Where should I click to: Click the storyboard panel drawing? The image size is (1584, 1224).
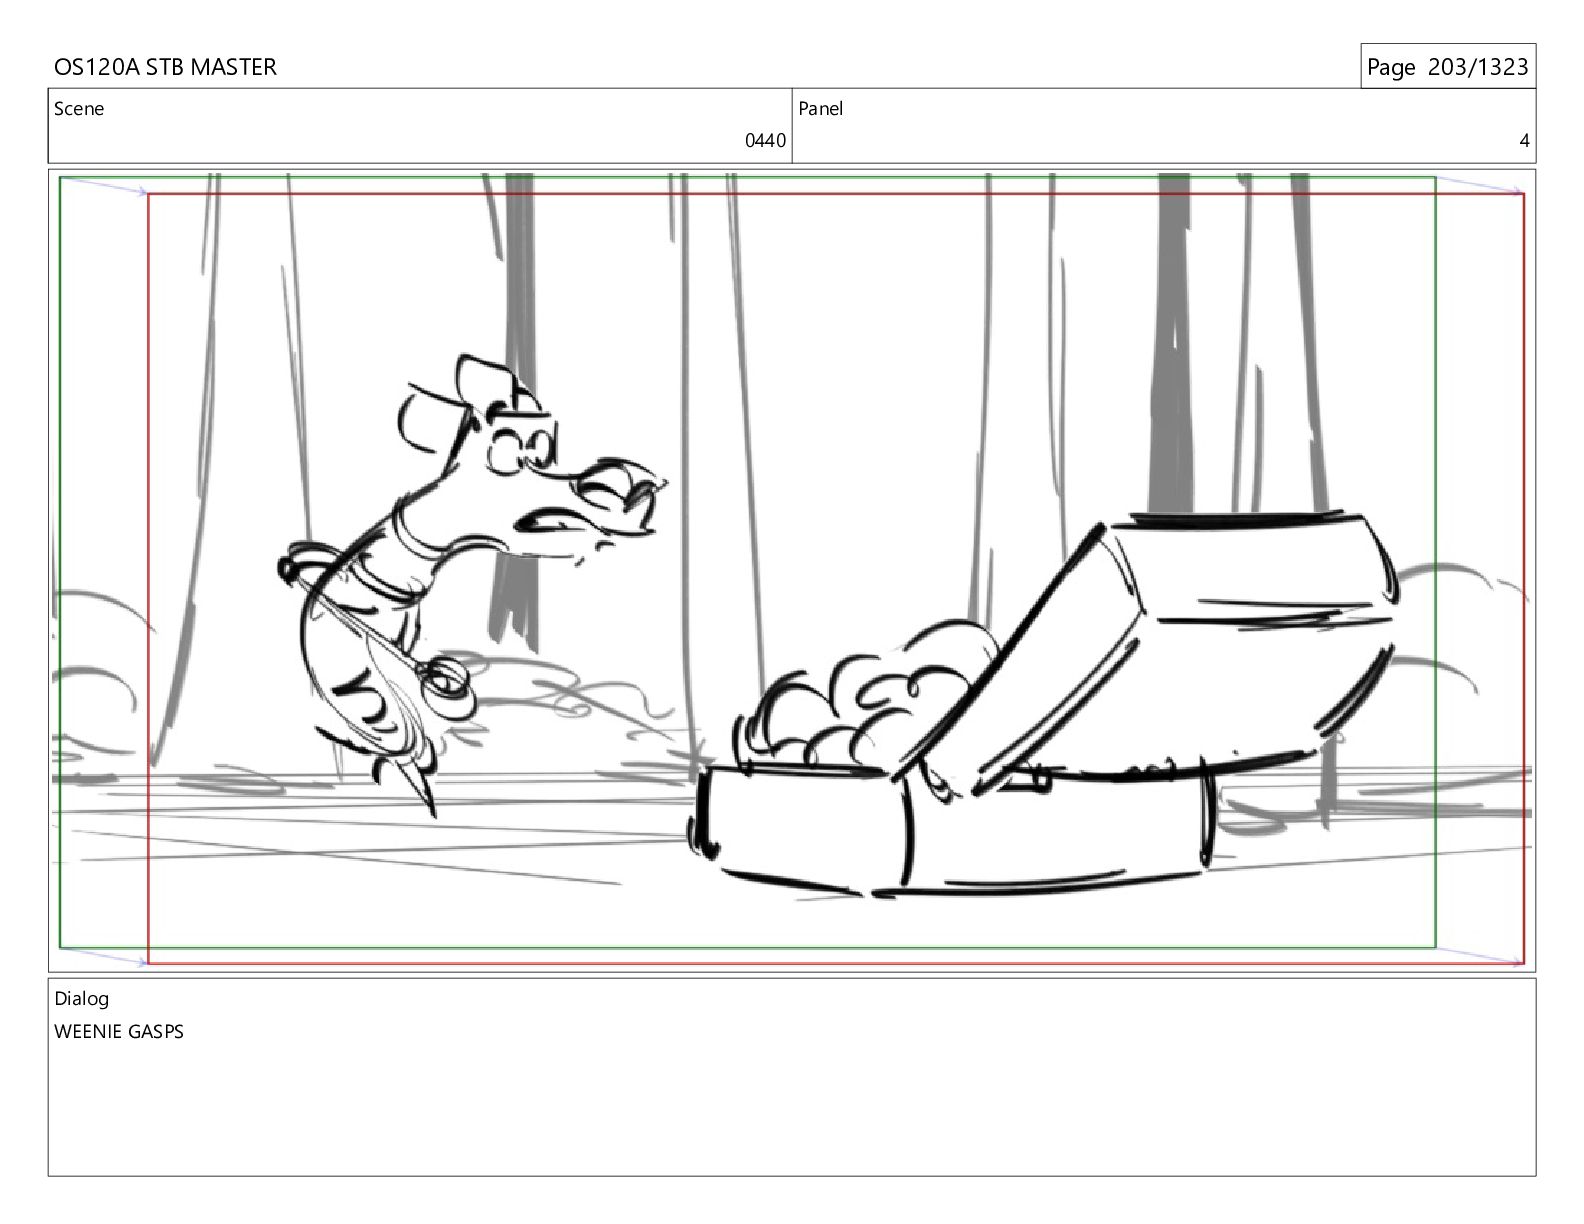792,570
